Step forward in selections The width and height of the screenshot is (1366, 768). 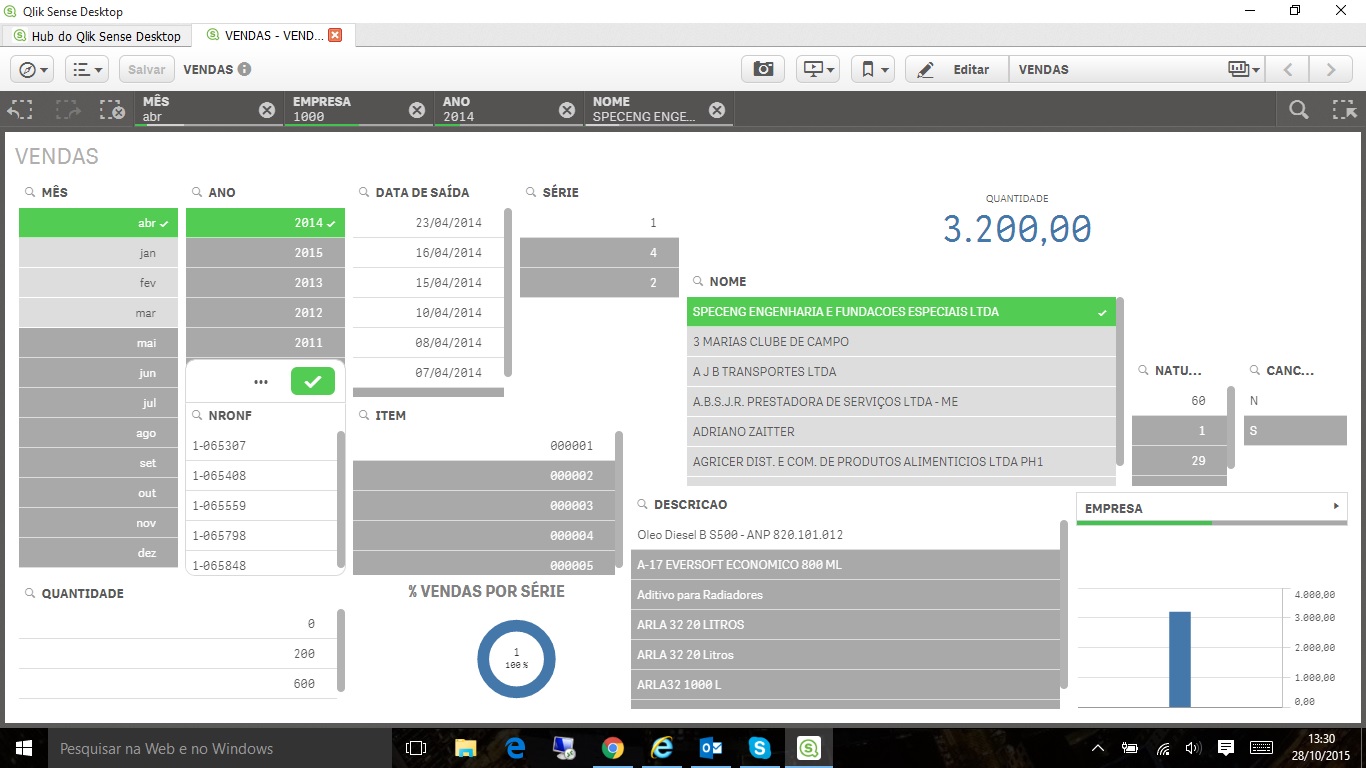click(68, 110)
